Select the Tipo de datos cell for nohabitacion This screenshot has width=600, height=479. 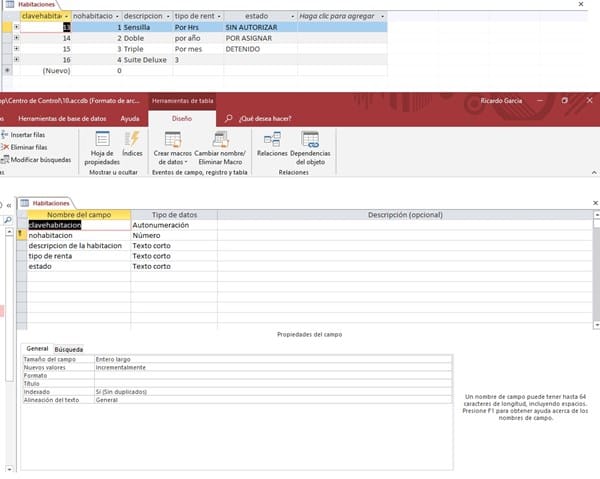coord(173,236)
